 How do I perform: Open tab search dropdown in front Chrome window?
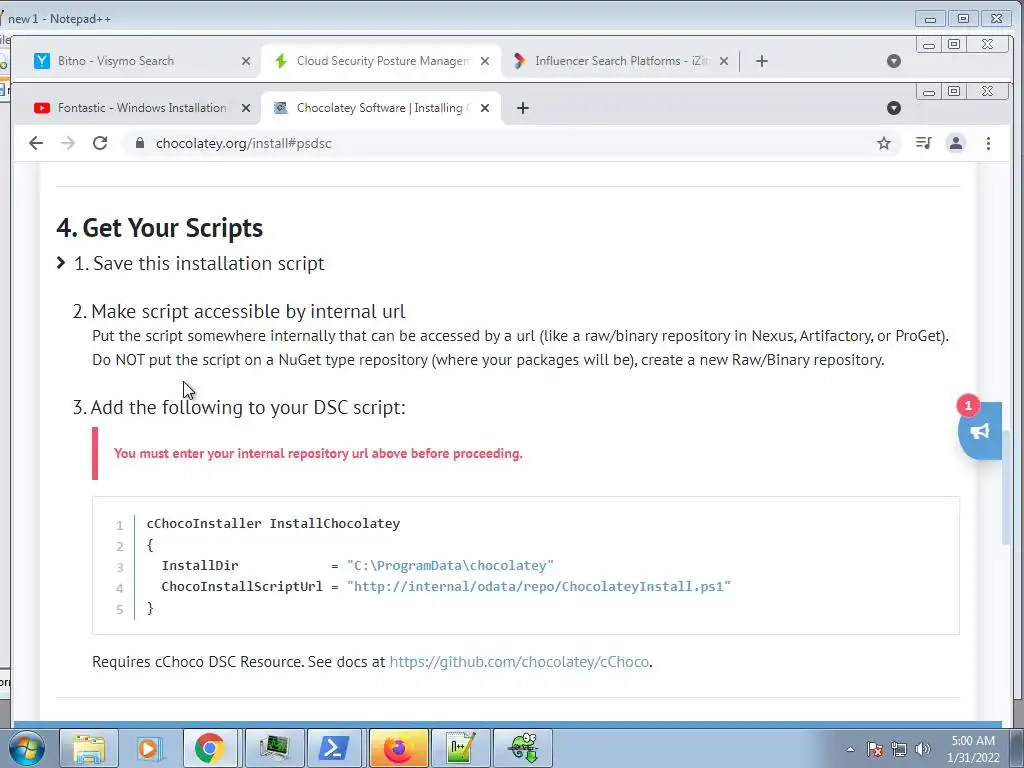(894, 108)
